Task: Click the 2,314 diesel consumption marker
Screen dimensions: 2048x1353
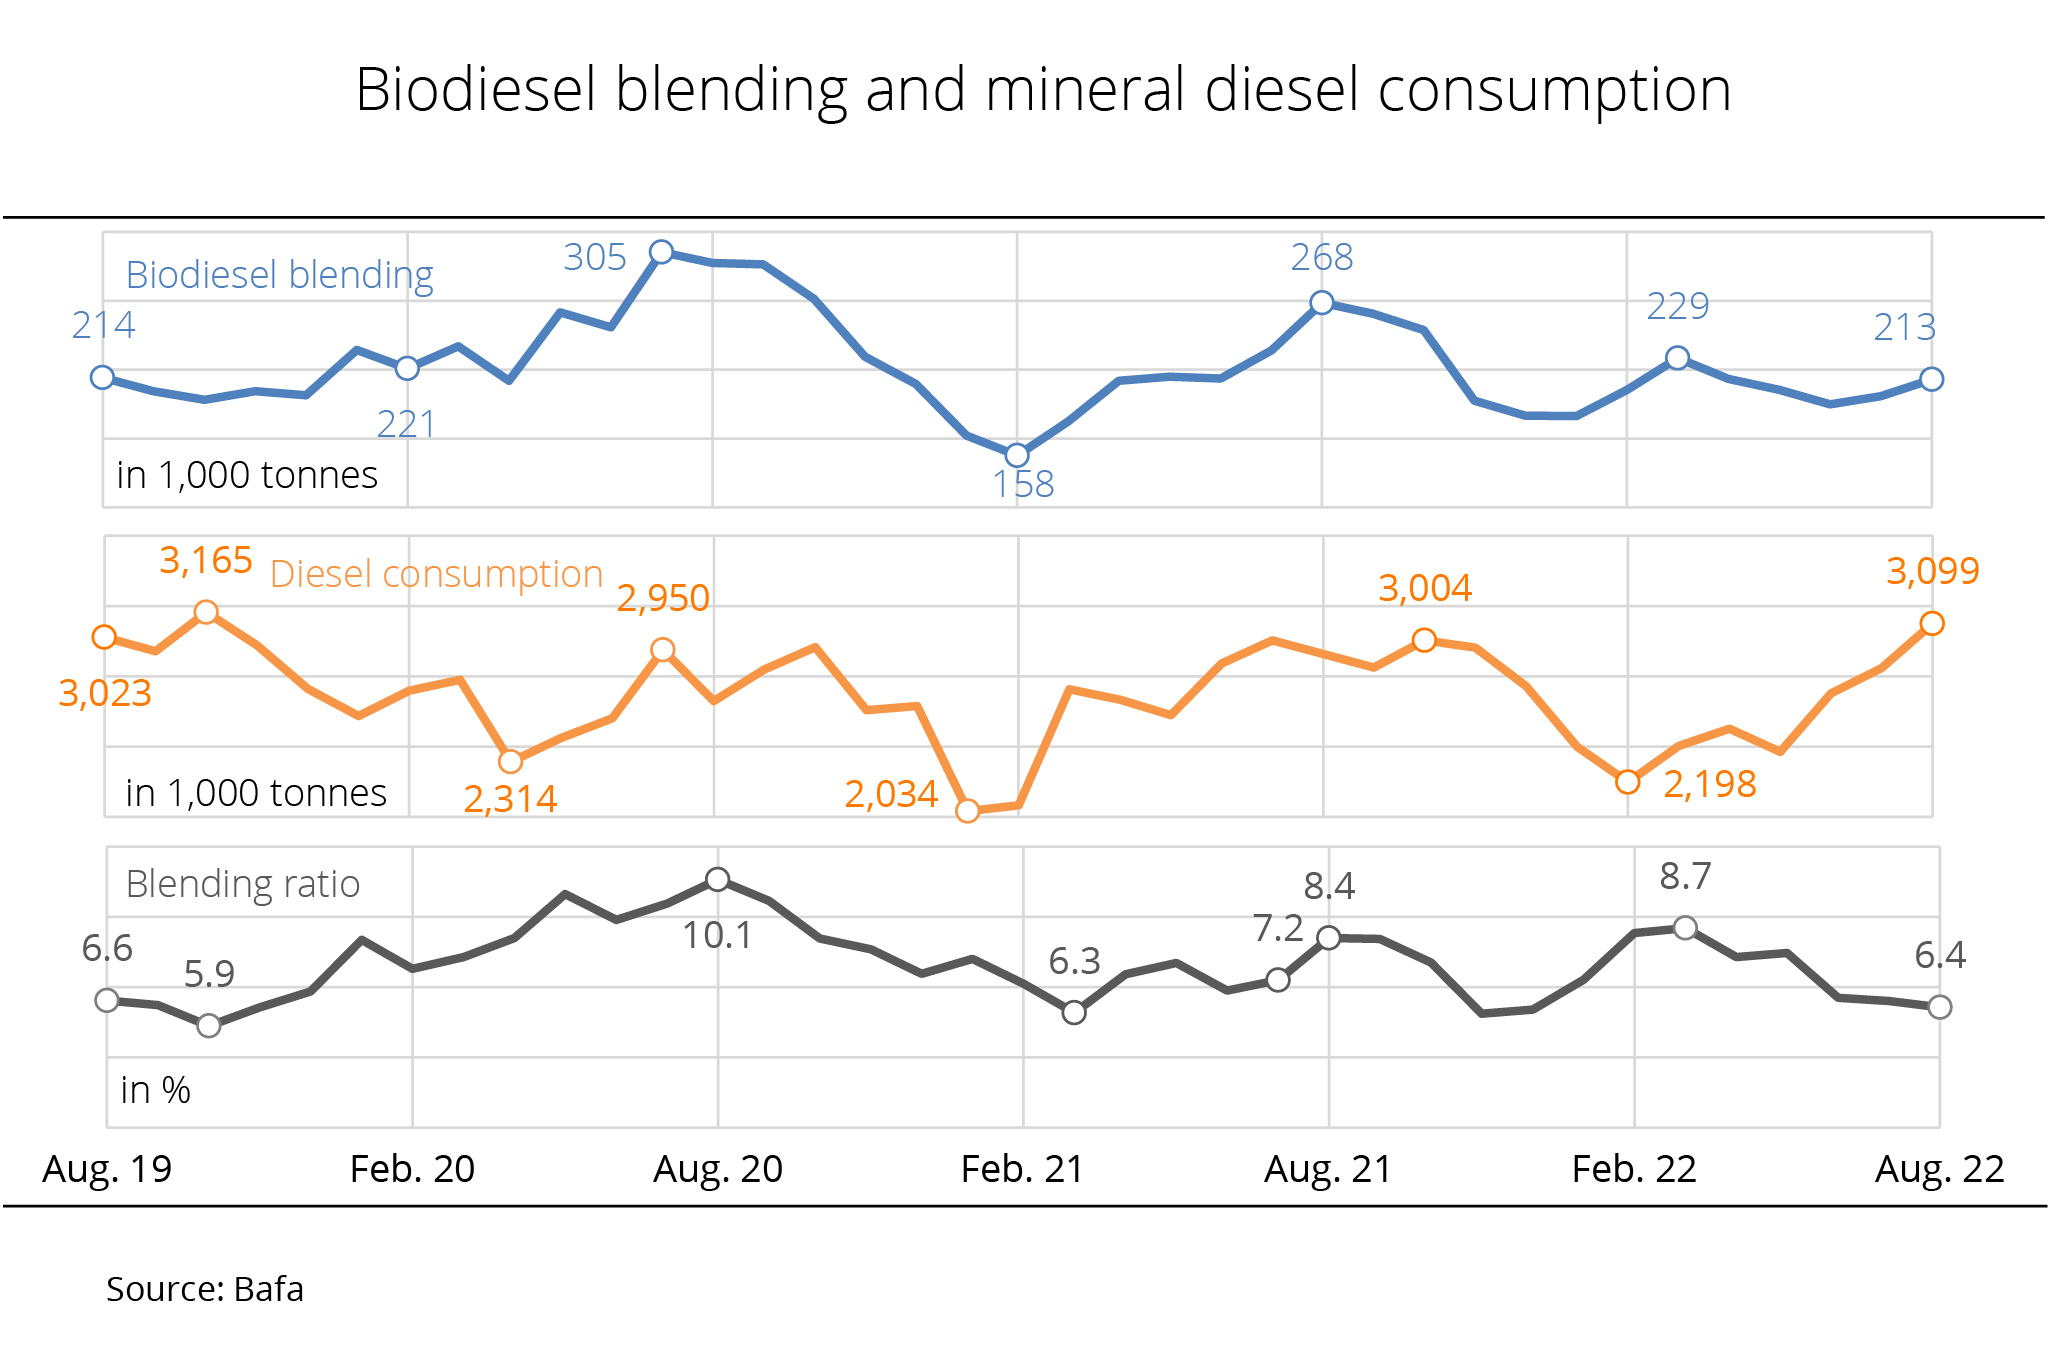Action: 510,761
